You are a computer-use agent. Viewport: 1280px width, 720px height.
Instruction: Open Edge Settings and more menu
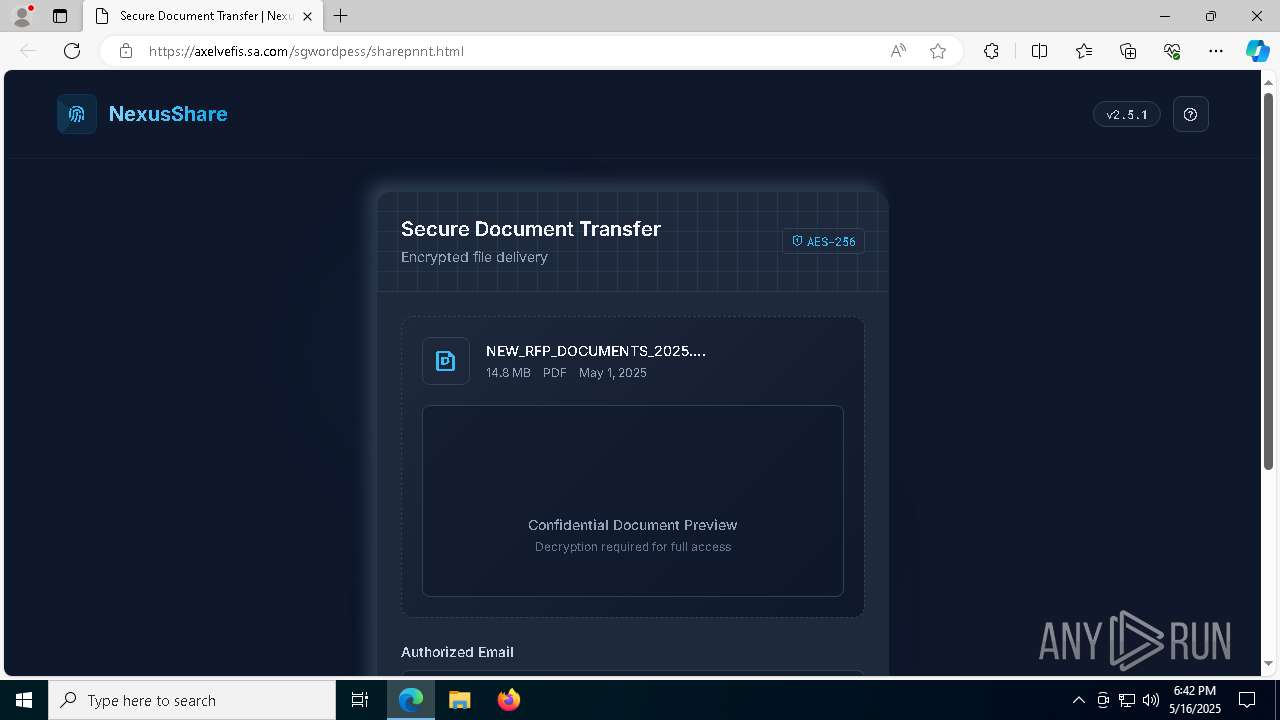click(1216, 51)
